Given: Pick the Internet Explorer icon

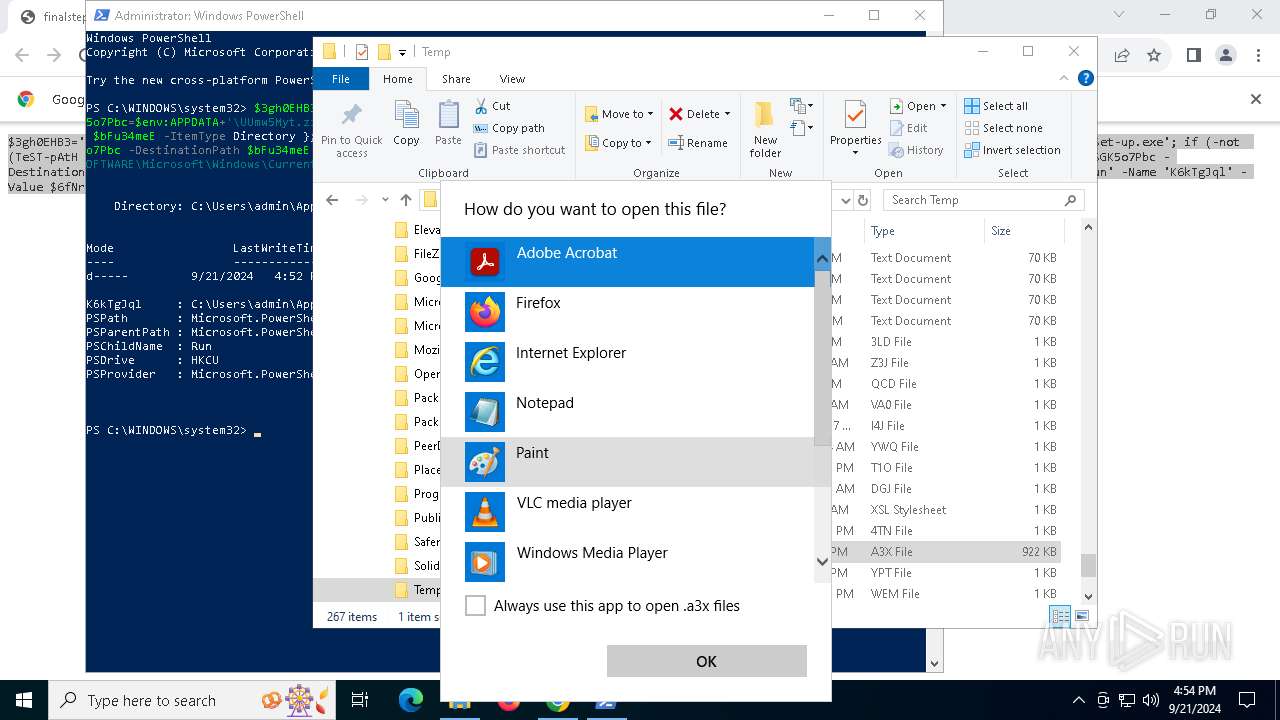Looking at the screenshot, I should 485,362.
